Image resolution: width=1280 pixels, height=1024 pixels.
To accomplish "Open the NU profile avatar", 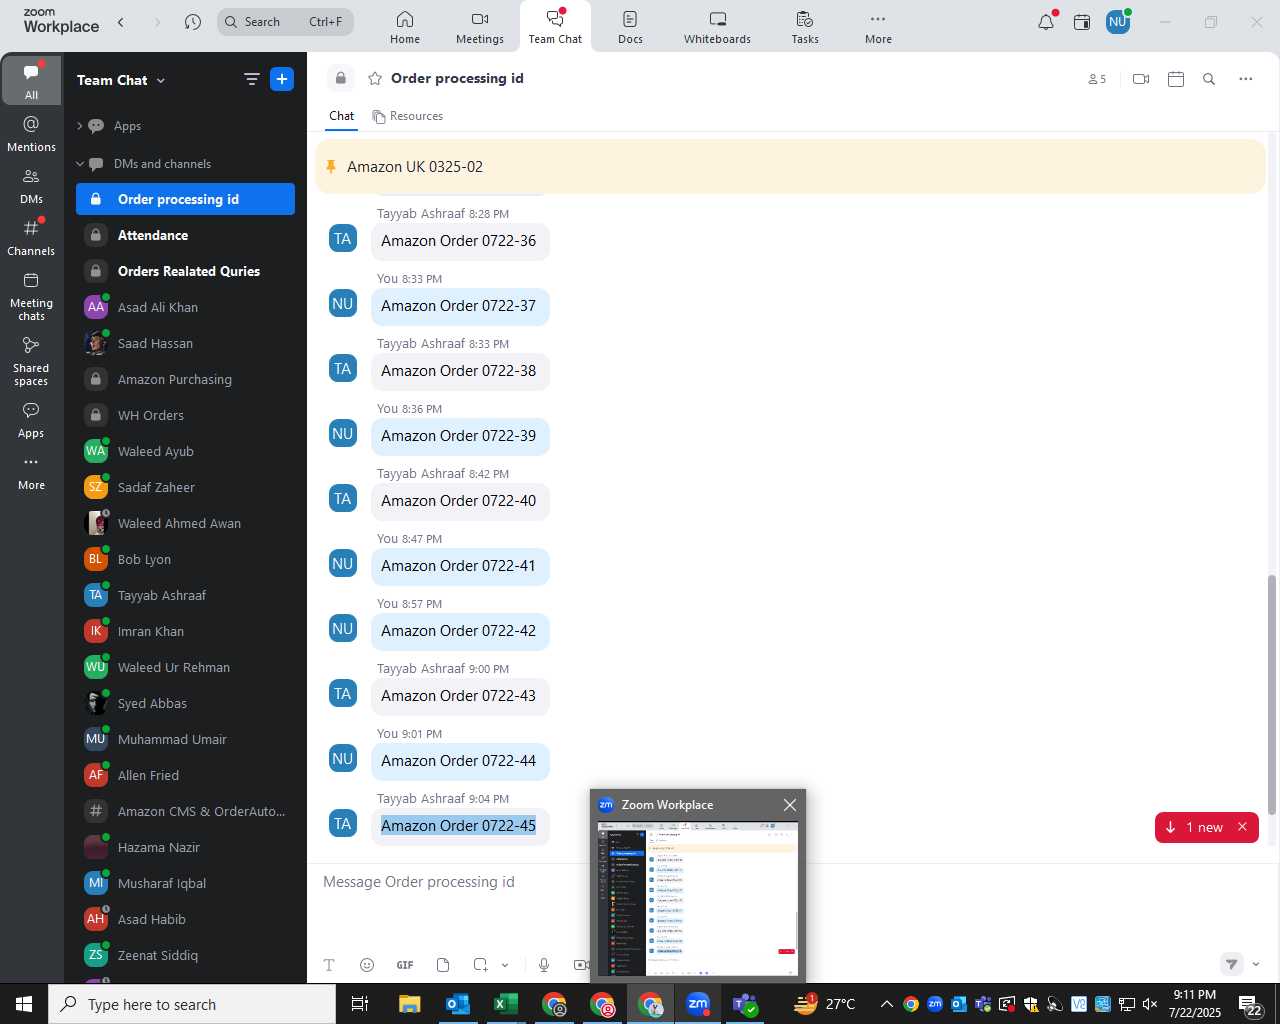I will tap(1118, 22).
